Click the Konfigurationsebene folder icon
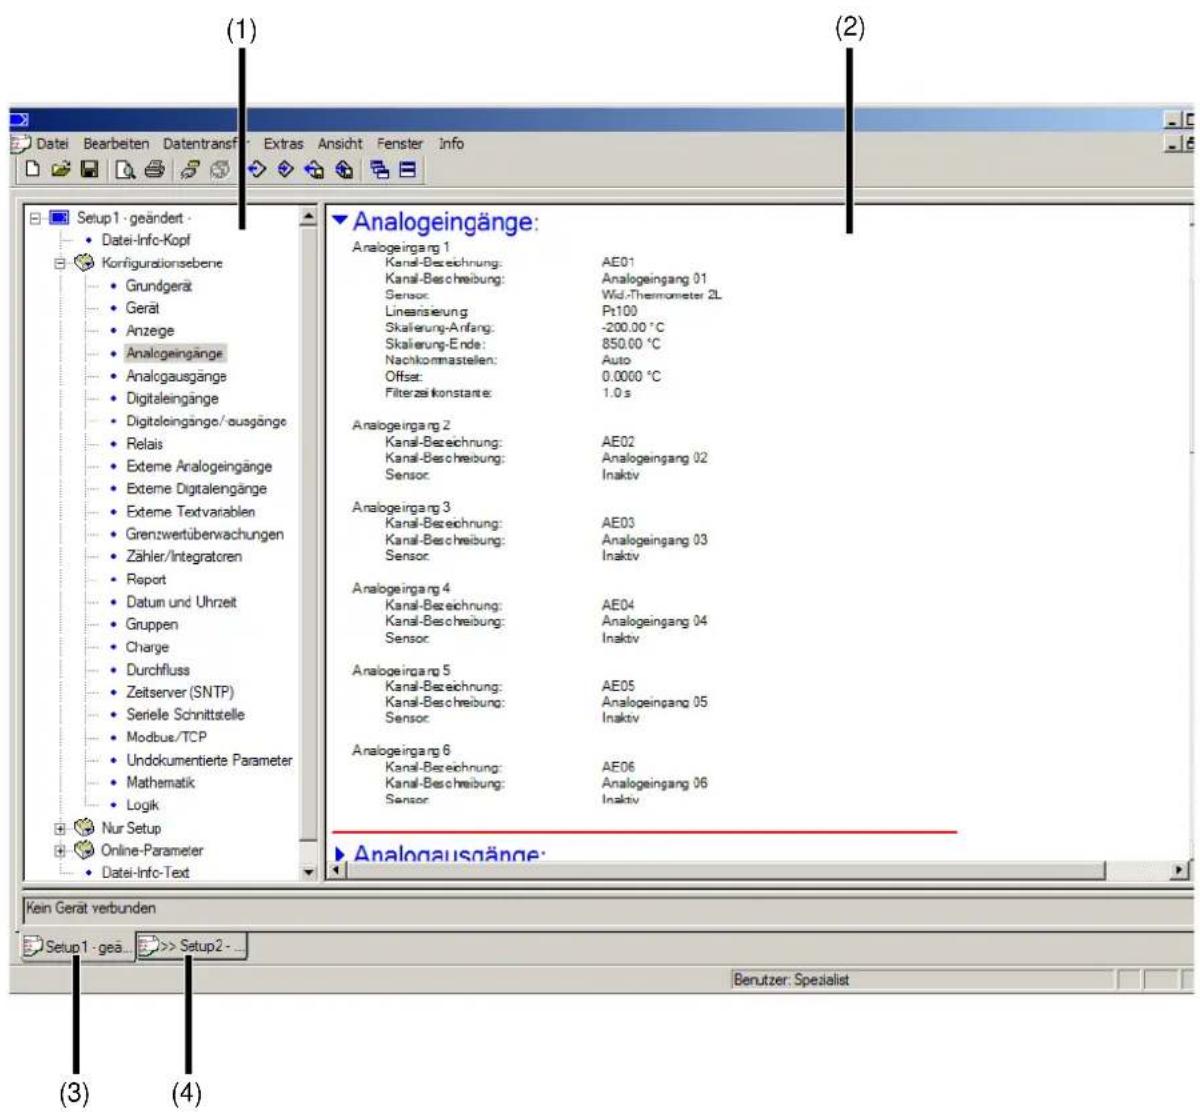The image size is (1200, 1112). coord(83,263)
